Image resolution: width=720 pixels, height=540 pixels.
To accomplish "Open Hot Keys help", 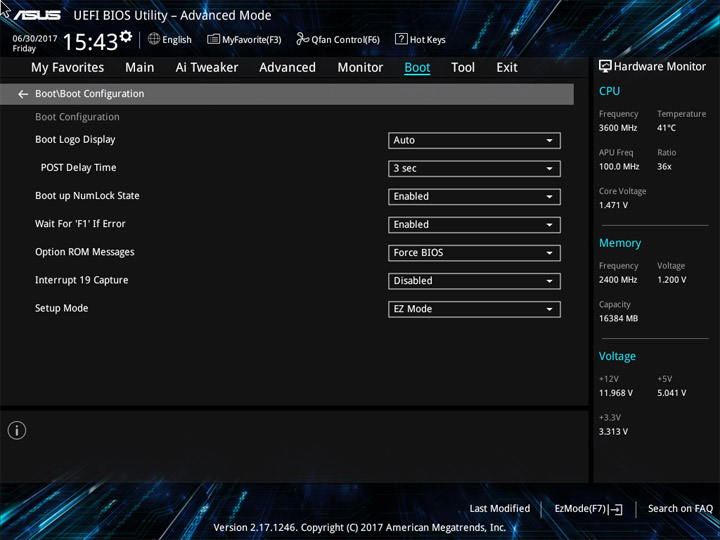I will coord(420,39).
